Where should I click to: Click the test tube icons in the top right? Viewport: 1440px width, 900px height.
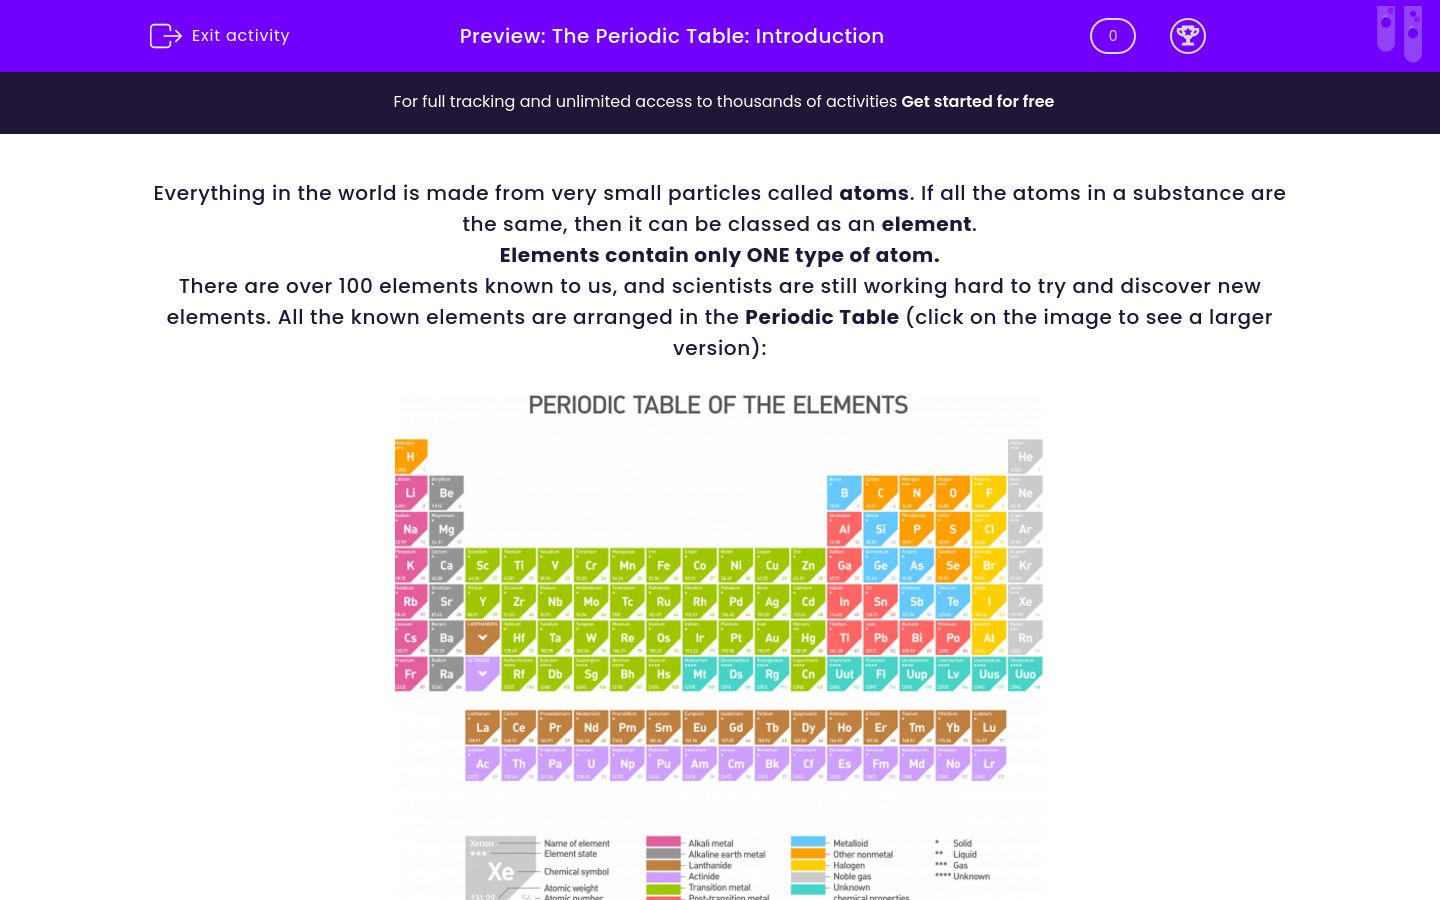[1399, 33]
